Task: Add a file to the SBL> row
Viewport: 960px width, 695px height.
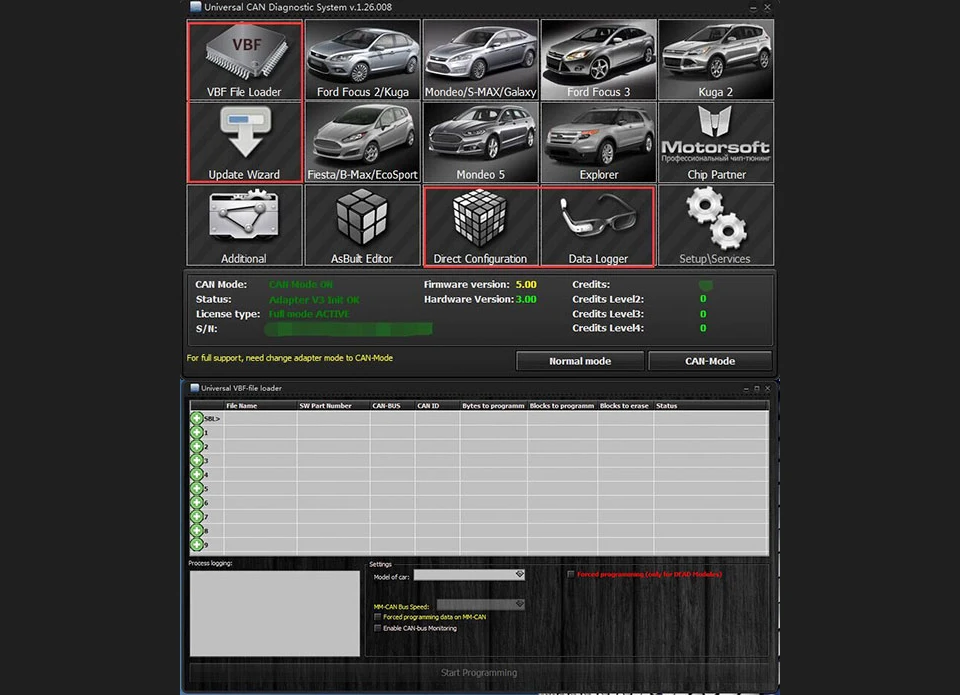Action: (197, 418)
